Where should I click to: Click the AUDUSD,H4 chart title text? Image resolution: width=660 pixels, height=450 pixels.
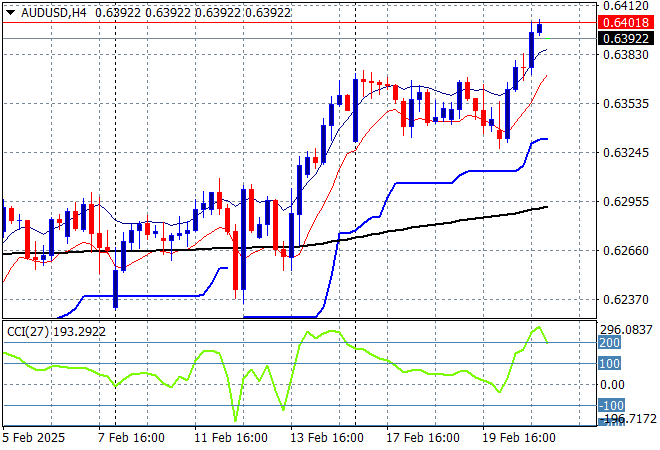tap(53, 13)
